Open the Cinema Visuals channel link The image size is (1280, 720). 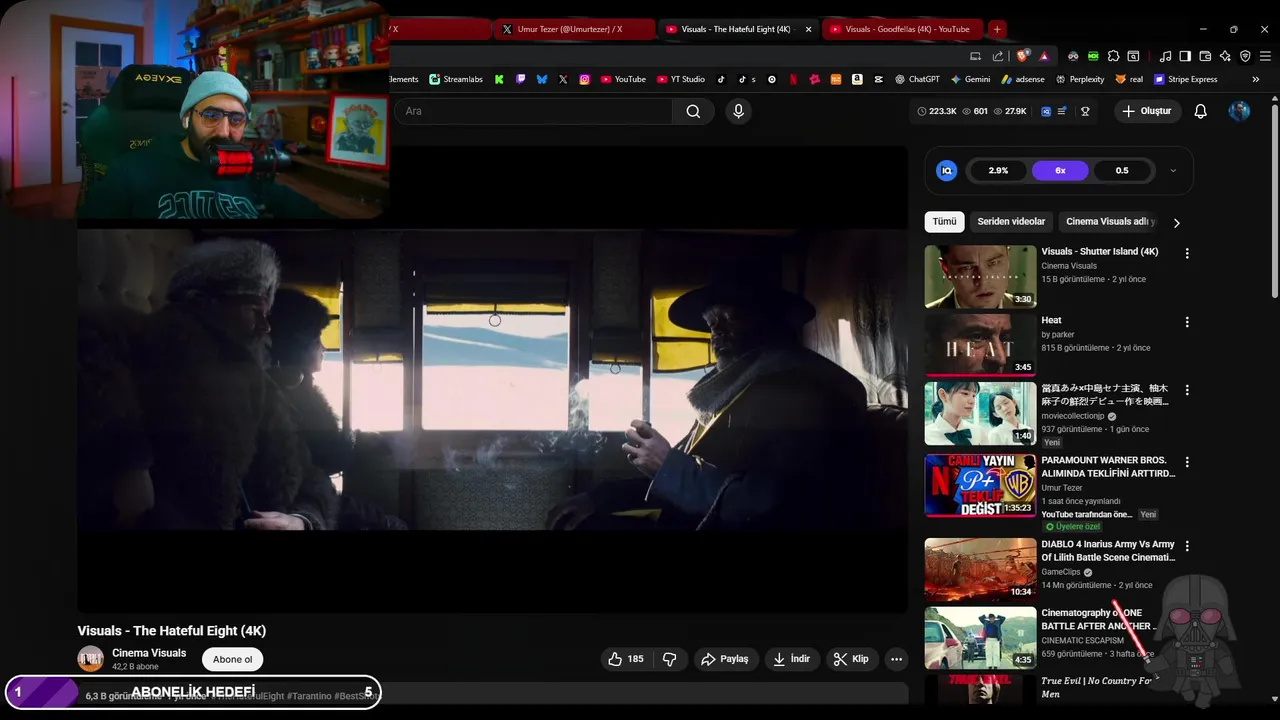coord(149,653)
